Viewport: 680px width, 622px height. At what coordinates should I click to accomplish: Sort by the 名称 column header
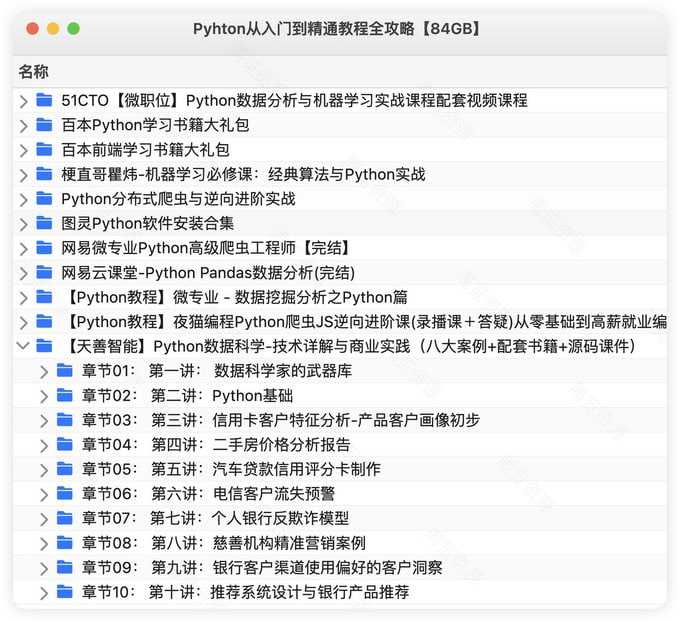coord(33,72)
